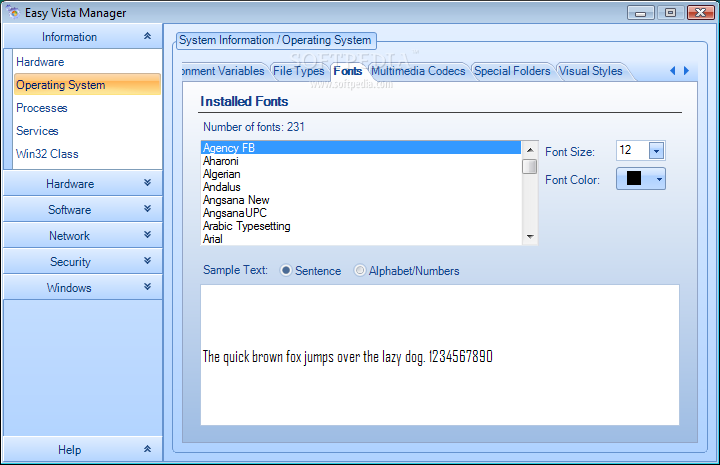Minimize the Easy Vista Manager window
This screenshot has width=720, height=465.
point(641,13)
